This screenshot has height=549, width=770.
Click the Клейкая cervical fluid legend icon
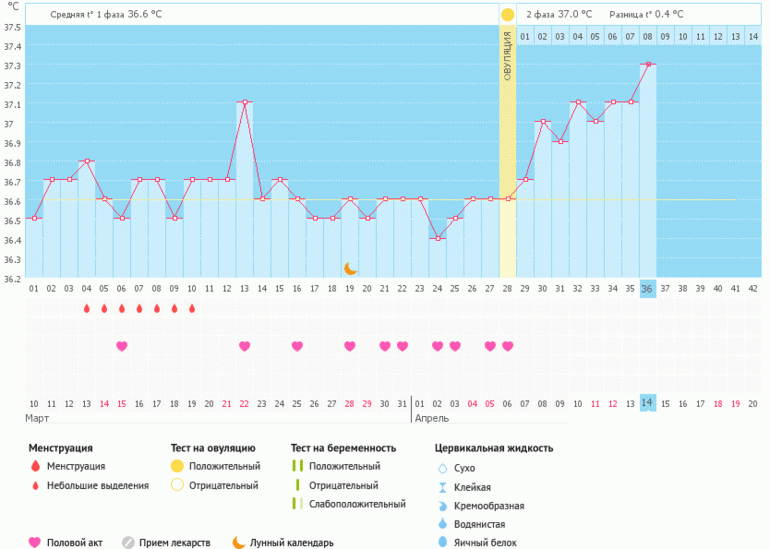tap(442, 487)
